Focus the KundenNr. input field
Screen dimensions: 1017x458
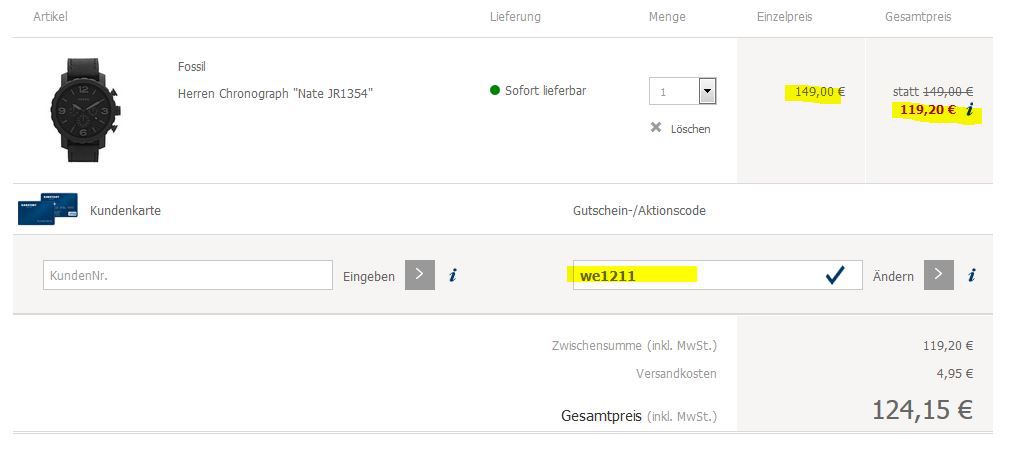click(x=187, y=276)
